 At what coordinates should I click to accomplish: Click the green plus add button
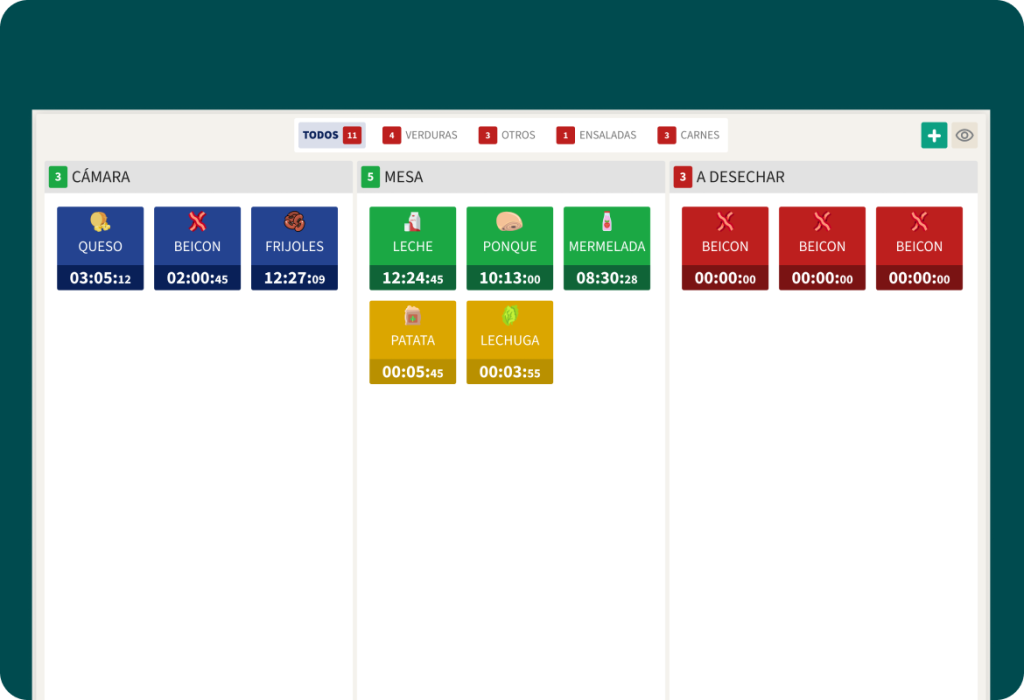[934, 136]
